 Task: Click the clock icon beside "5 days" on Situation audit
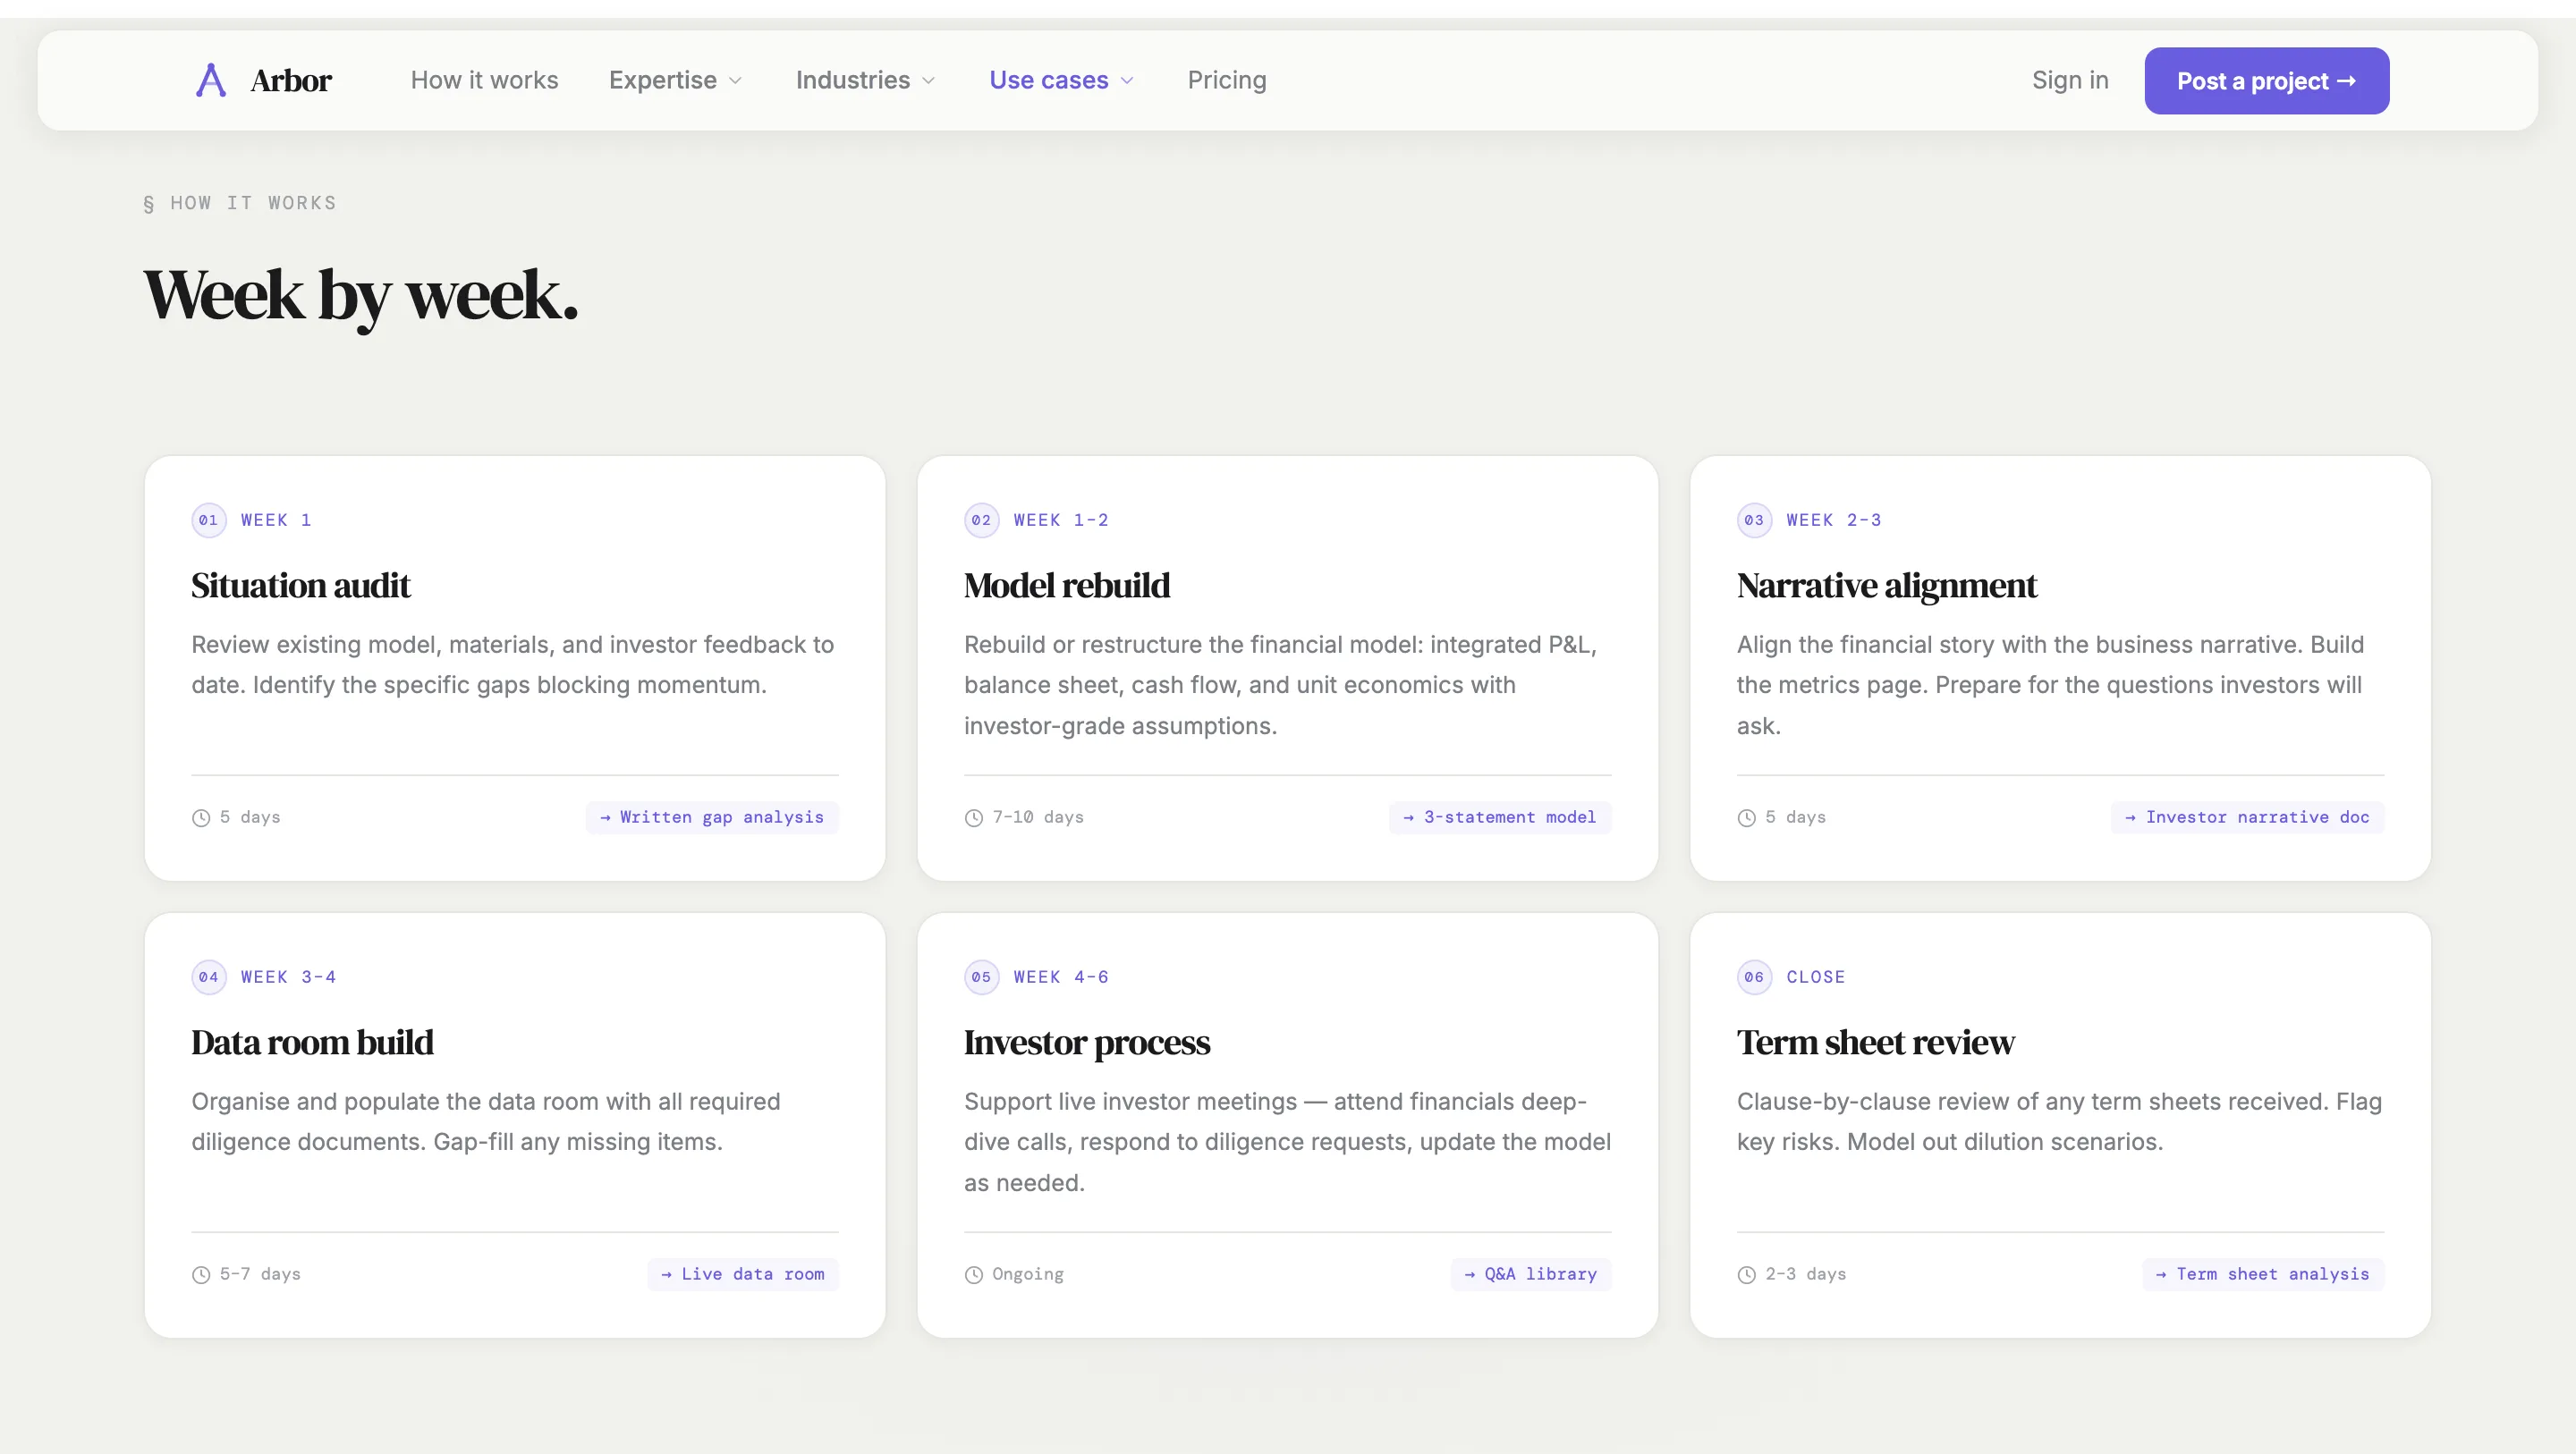tap(201, 817)
